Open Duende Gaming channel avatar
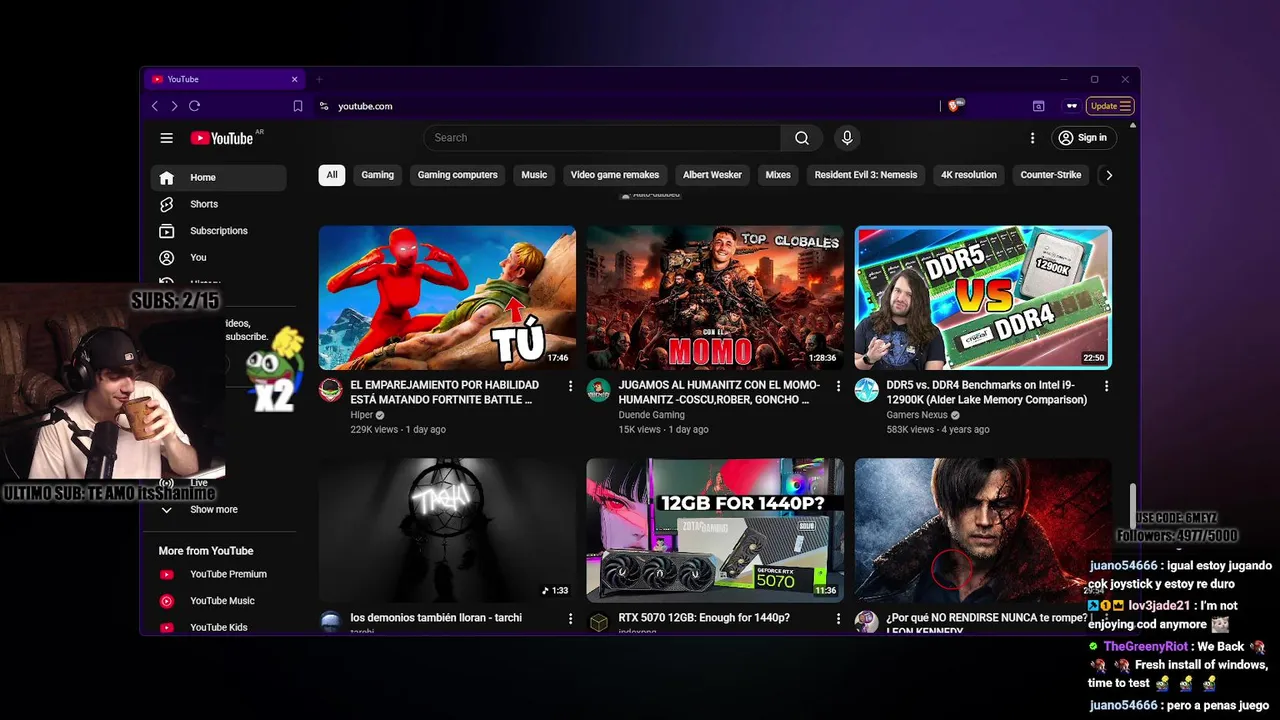 pos(598,390)
